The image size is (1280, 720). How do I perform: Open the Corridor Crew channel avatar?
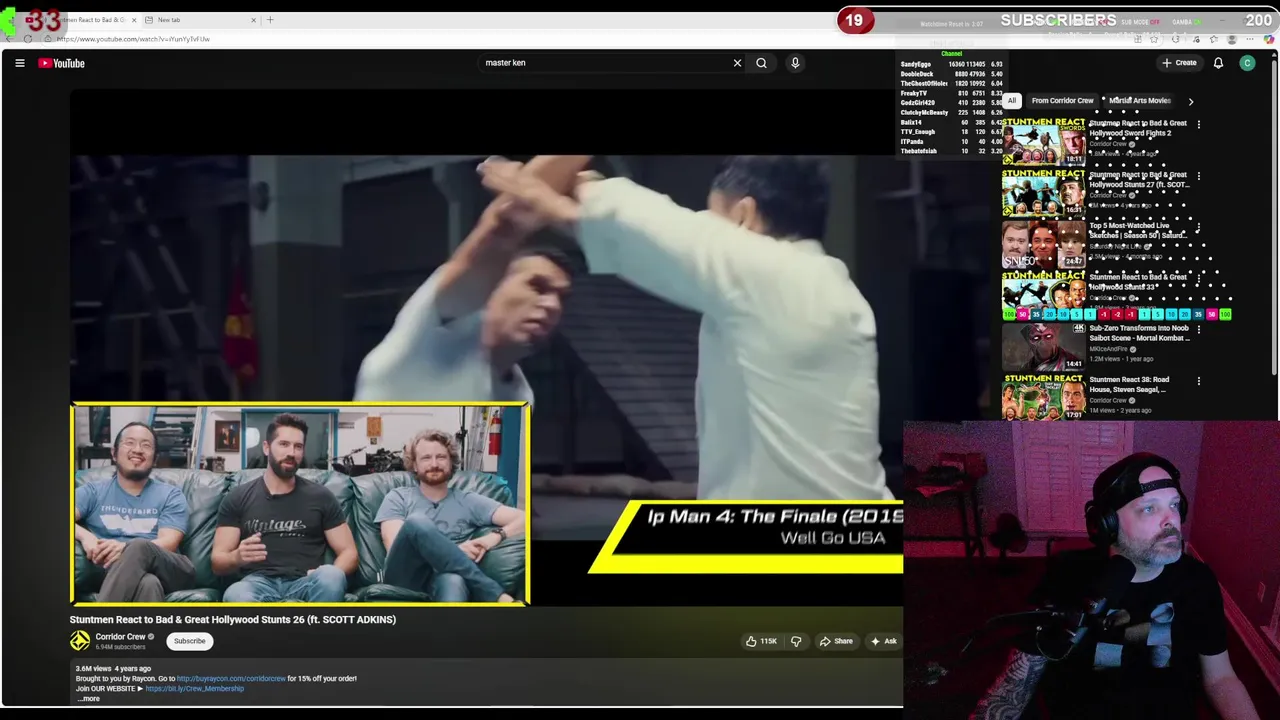point(79,641)
